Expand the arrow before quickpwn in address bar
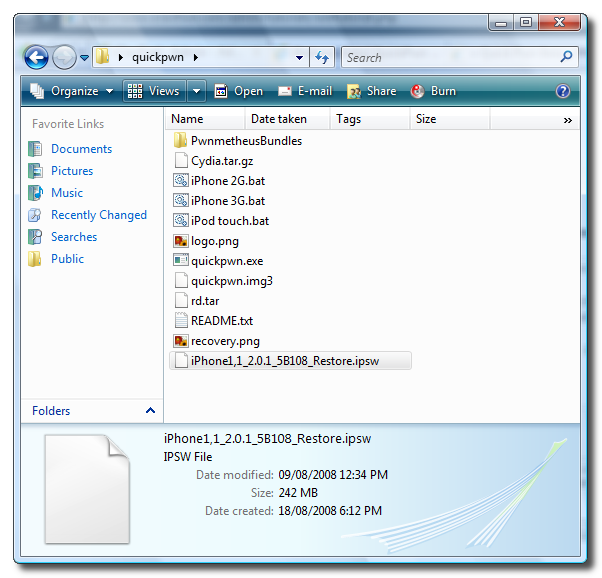The image size is (602, 578). point(121,58)
